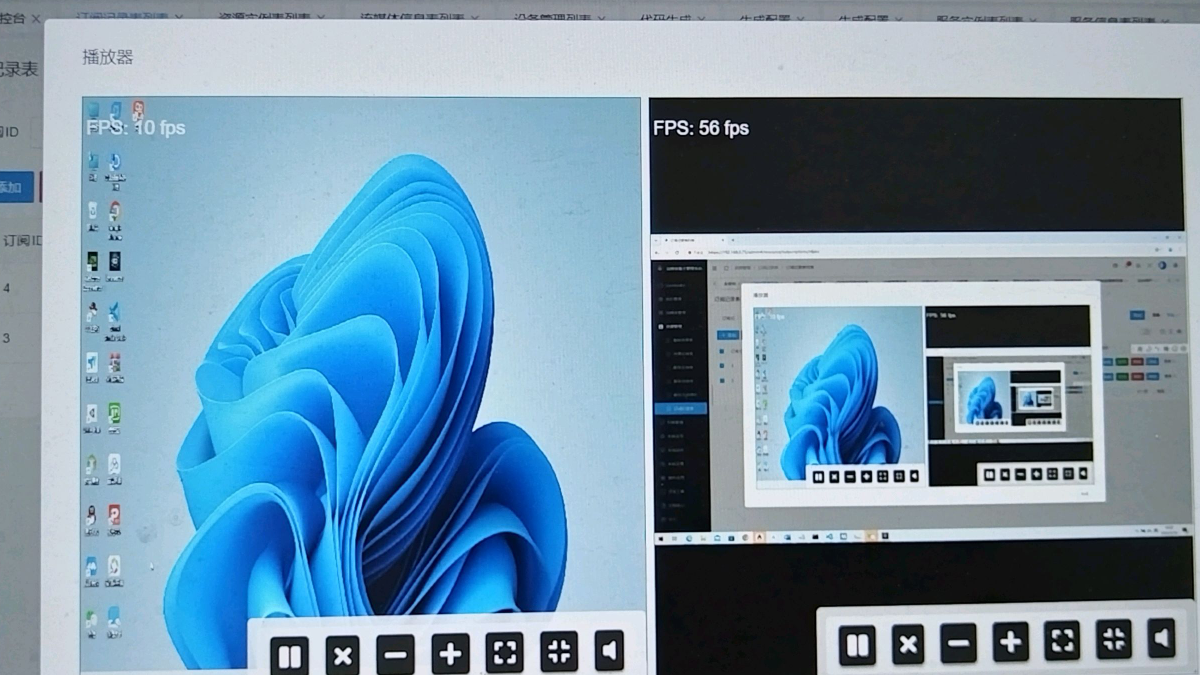The height and width of the screenshot is (675, 1200).
Task: Click the left video with the blue bloom wallpaper
Action: (x=361, y=384)
